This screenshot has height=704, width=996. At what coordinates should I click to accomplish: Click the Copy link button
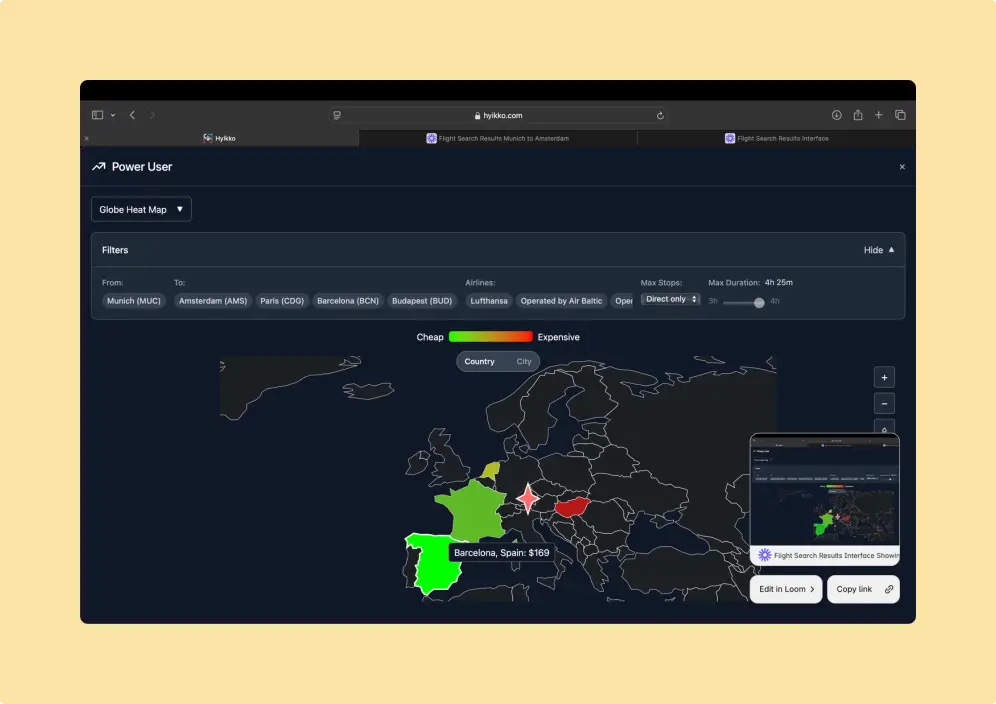point(863,589)
